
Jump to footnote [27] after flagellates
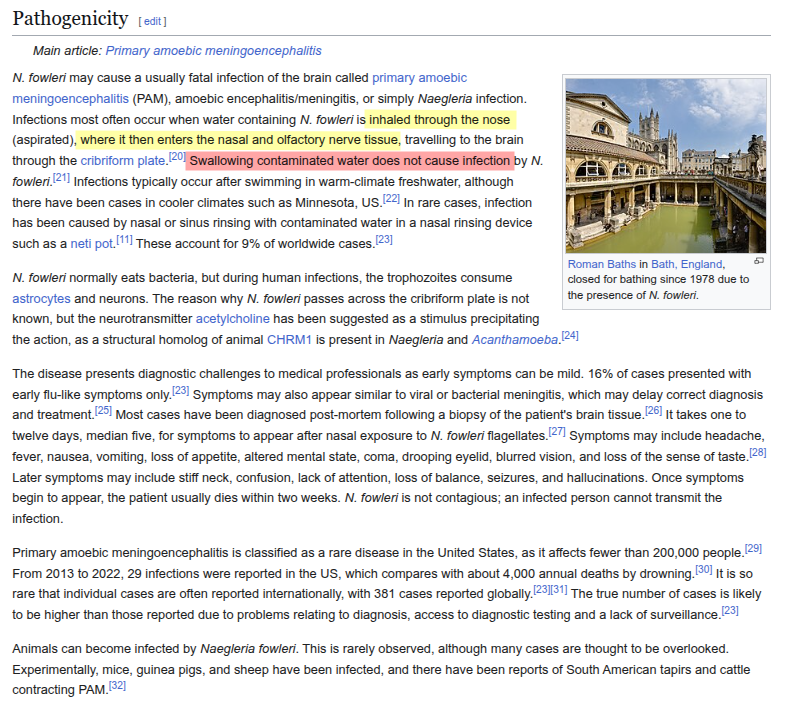pyautogui.click(x=557, y=432)
